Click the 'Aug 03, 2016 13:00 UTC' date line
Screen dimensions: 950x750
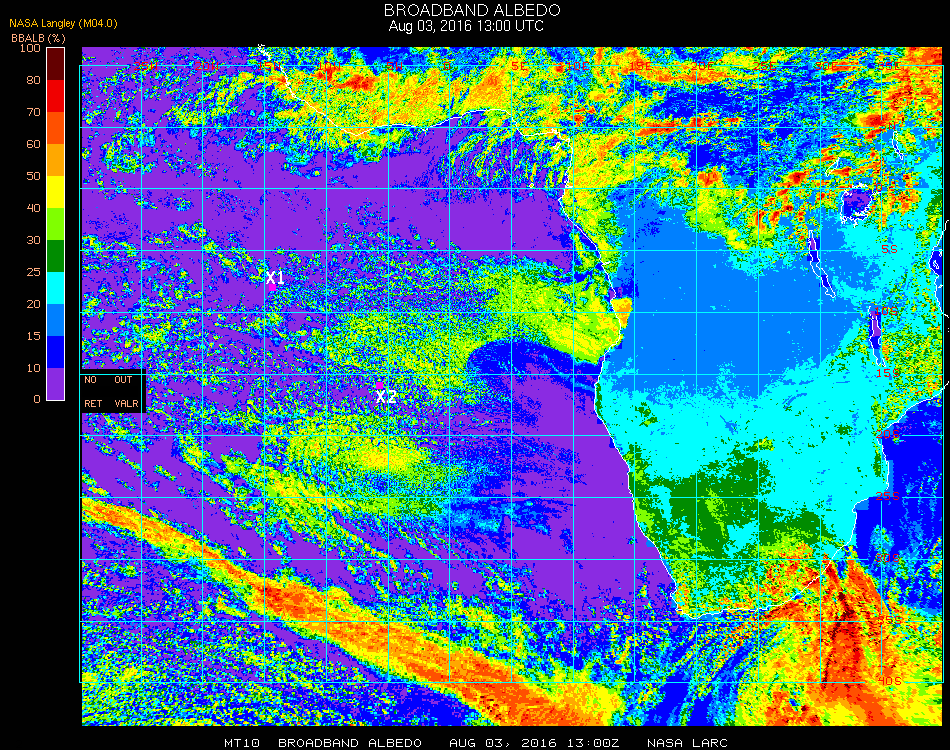coord(466,26)
